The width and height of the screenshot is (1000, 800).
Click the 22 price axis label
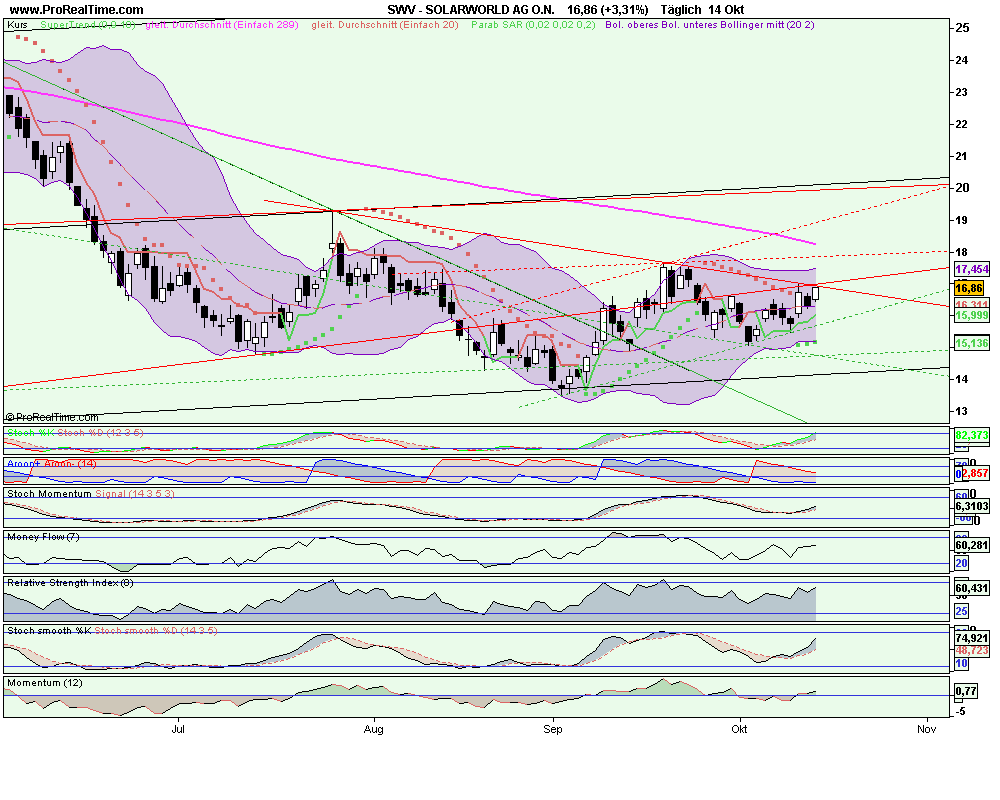click(x=961, y=124)
